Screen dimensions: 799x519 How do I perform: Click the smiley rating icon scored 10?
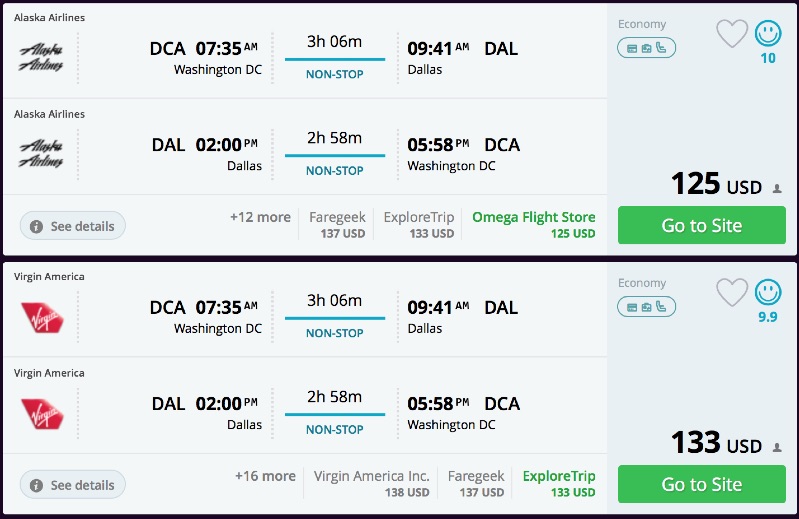[768, 33]
